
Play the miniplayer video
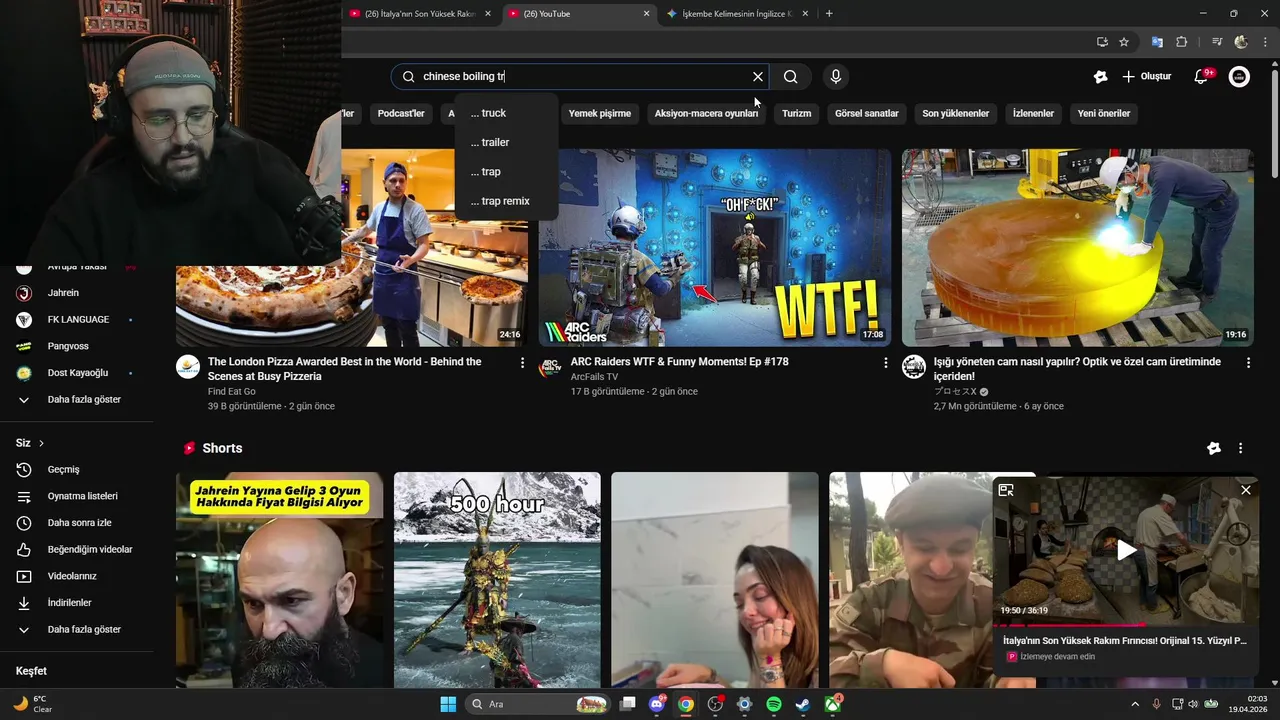point(1126,550)
